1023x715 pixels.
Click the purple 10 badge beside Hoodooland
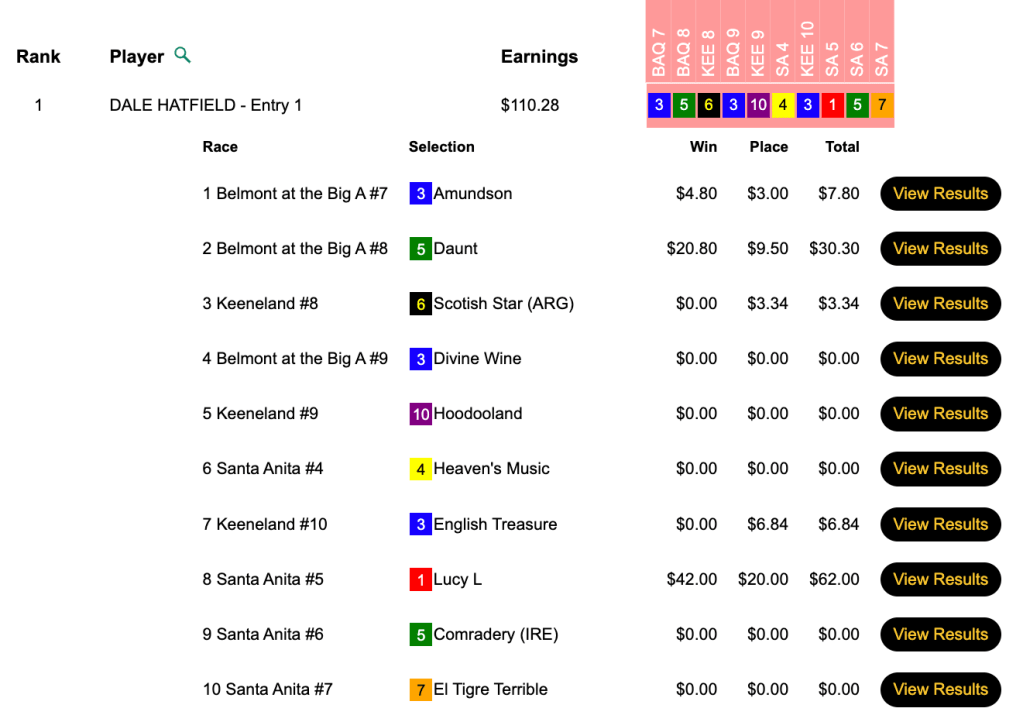420,414
